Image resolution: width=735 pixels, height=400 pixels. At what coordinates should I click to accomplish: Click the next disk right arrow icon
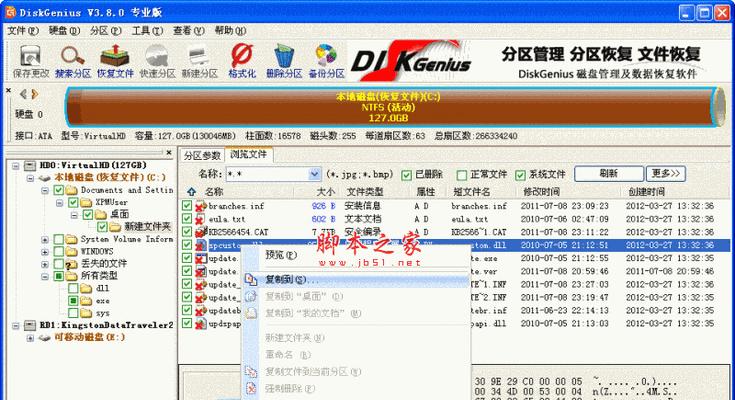35,94
